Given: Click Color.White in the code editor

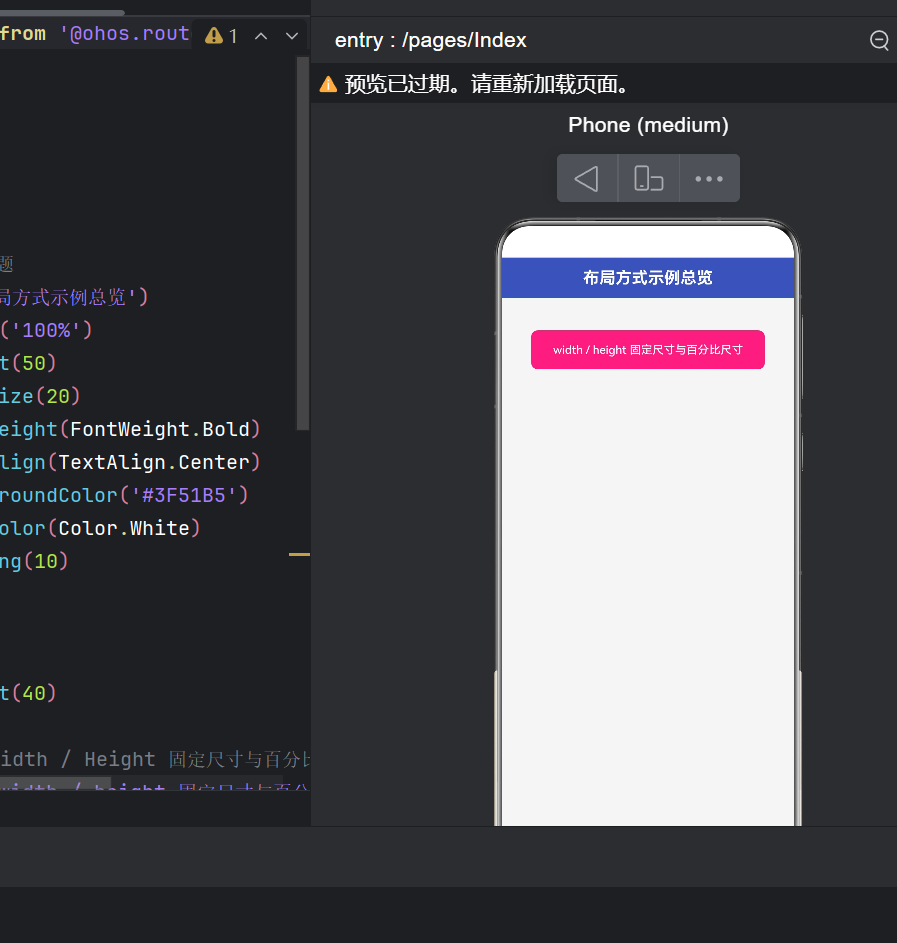Looking at the screenshot, I should [x=124, y=529].
